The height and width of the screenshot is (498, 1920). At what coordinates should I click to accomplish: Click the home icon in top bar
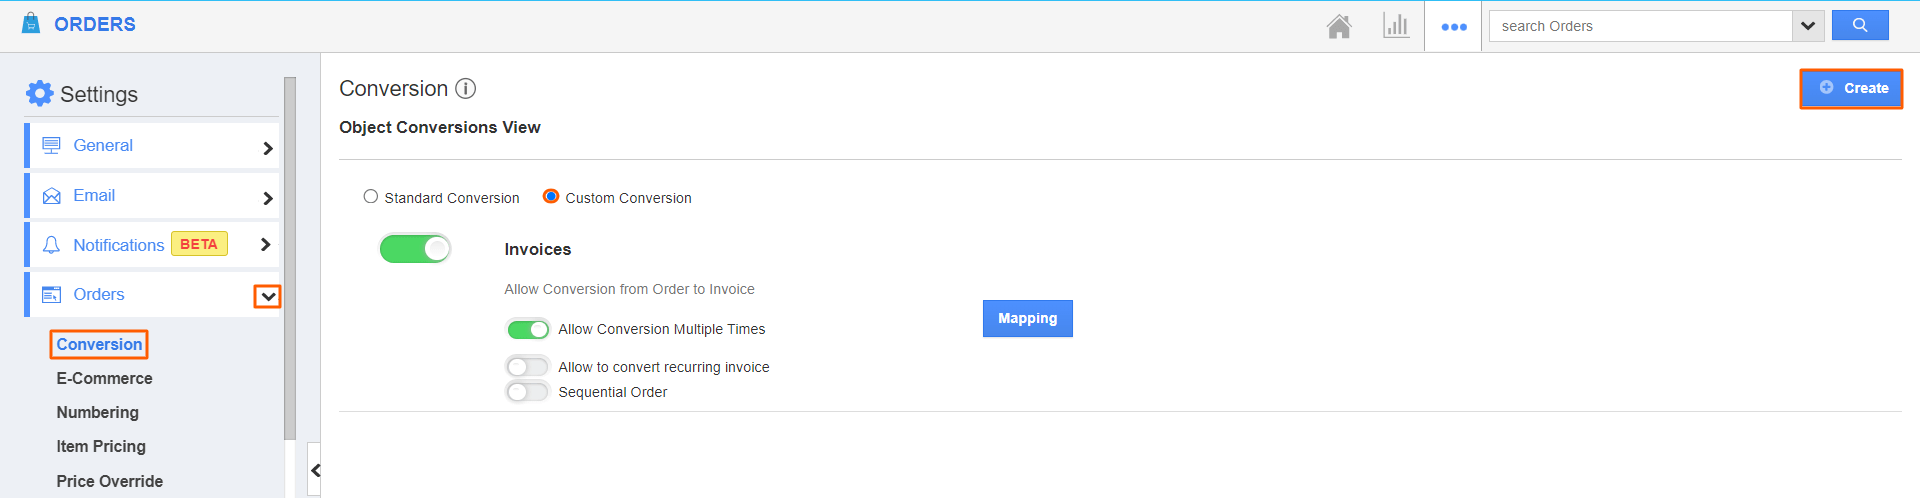(x=1339, y=26)
